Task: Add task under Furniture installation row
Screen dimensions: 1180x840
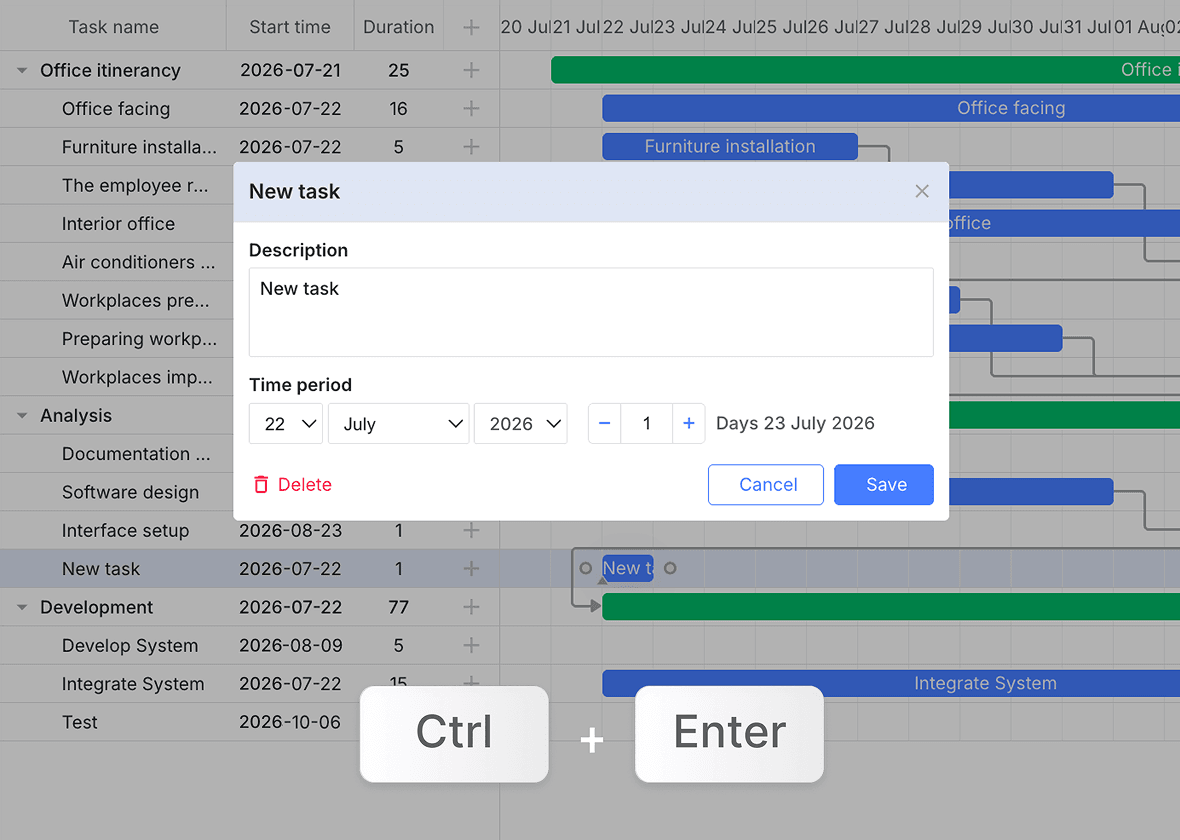Action: pos(471,147)
